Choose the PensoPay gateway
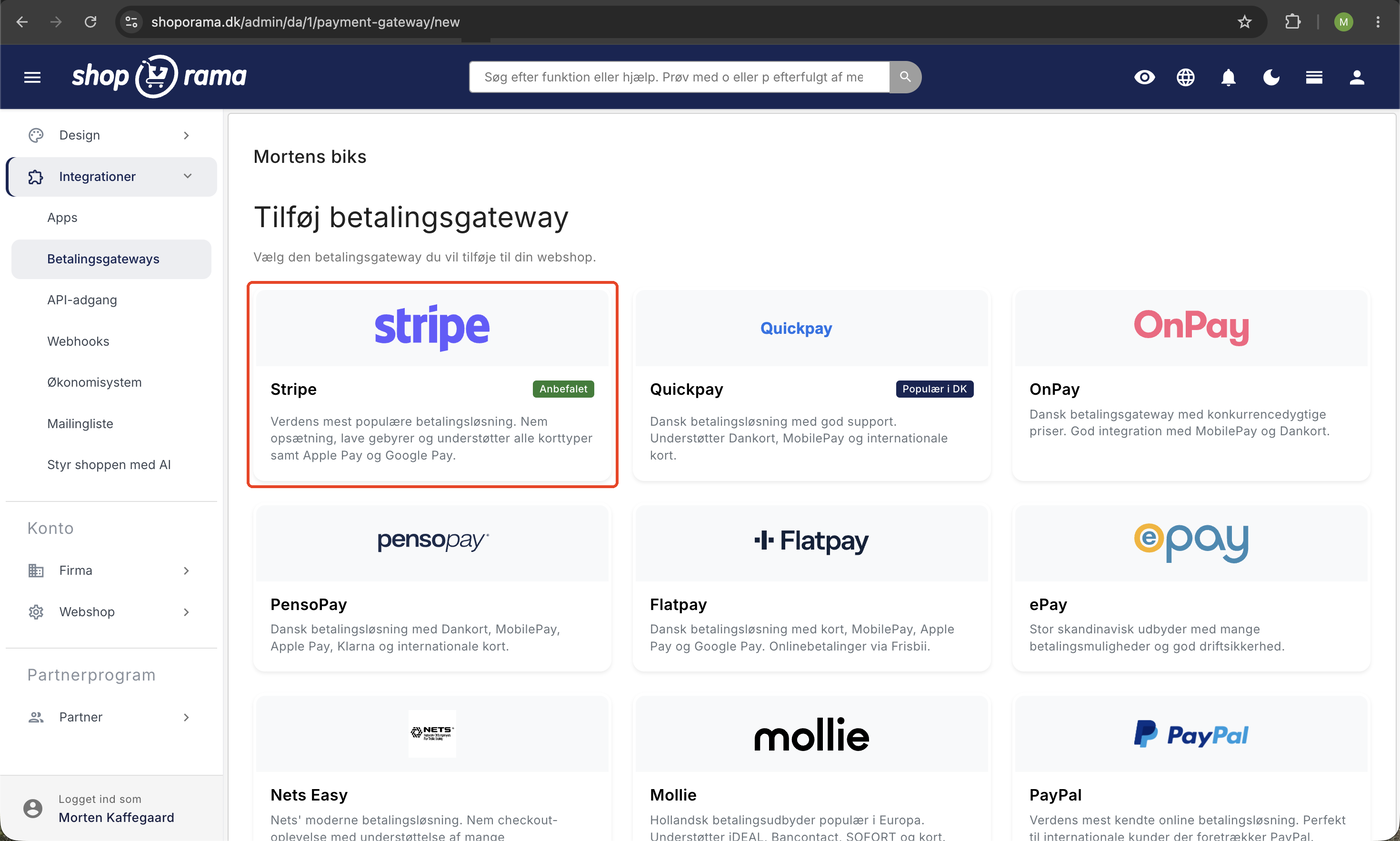This screenshot has height=841, width=1400. coord(432,589)
